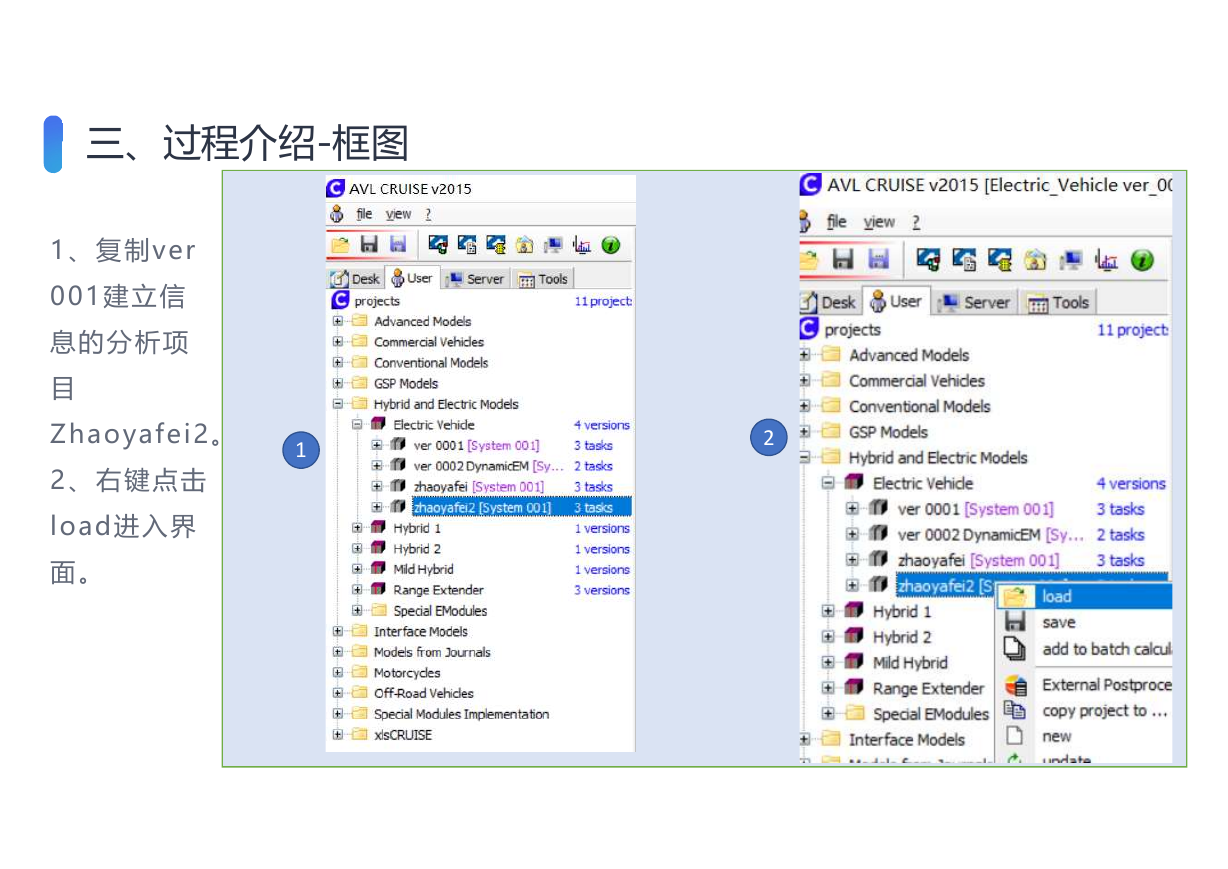The image size is (1228, 869).
Task: Click right toolbar monitor icon with green-red badge
Action: [928, 260]
